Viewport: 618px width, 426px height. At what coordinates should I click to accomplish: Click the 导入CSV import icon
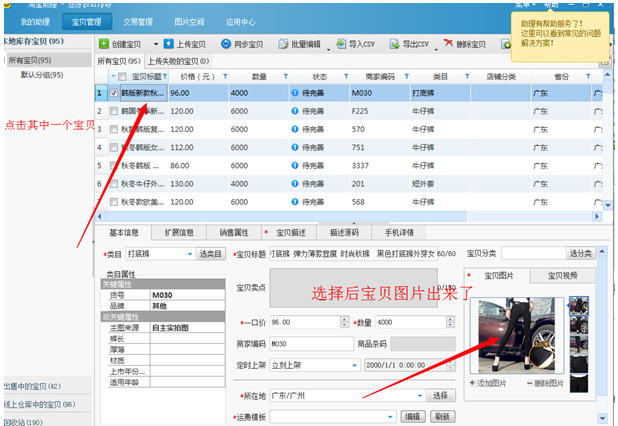pos(341,44)
